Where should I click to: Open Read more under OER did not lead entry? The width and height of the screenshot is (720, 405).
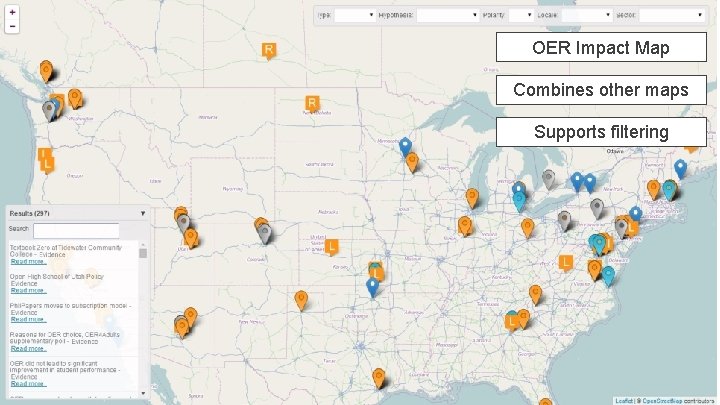click(28, 383)
